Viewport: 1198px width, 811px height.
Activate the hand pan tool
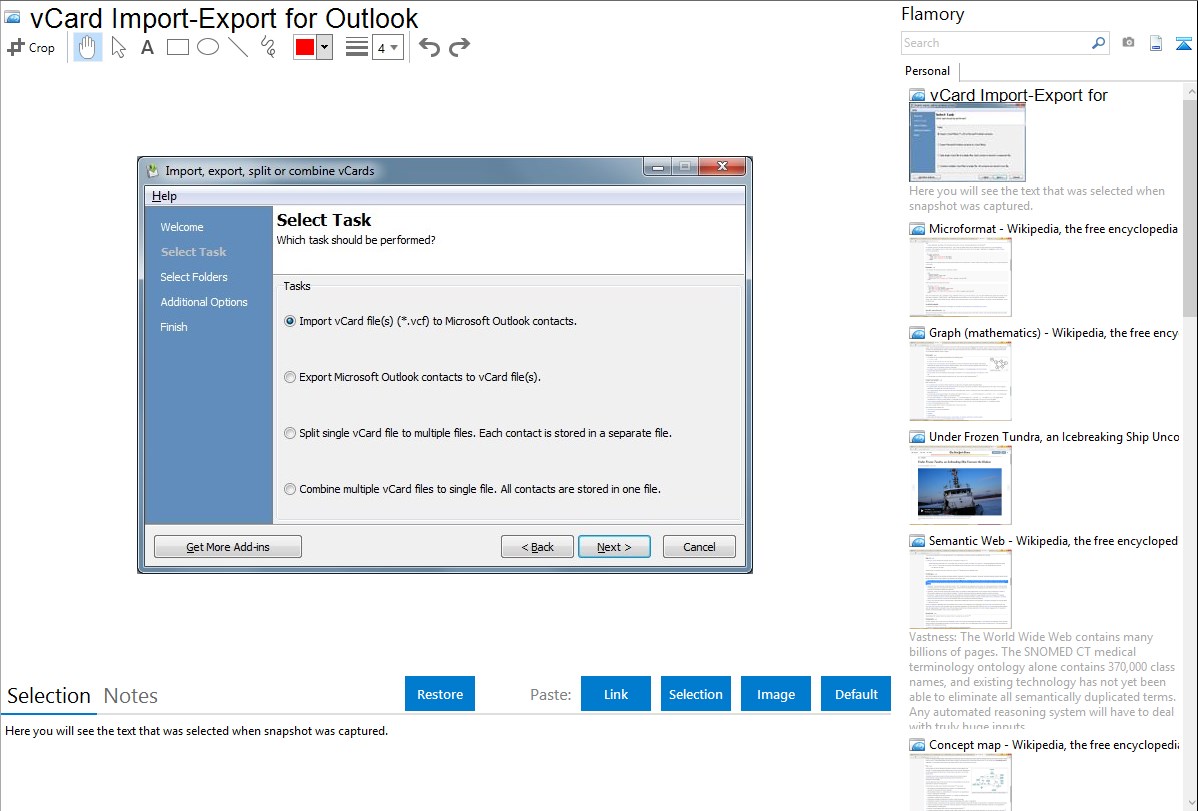pos(87,47)
